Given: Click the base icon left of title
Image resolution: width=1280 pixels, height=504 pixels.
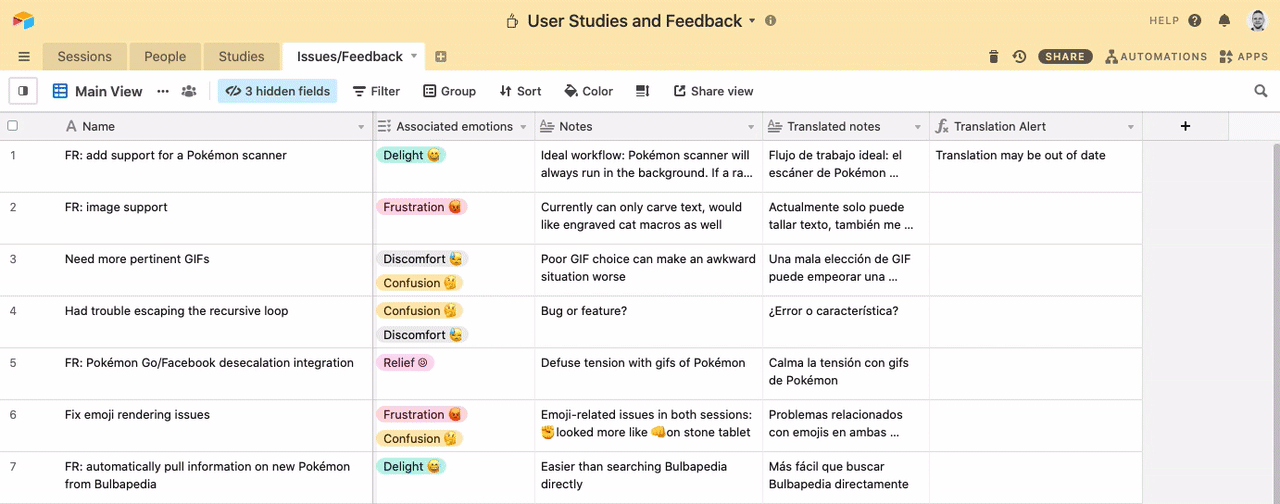Looking at the screenshot, I should click(x=512, y=20).
